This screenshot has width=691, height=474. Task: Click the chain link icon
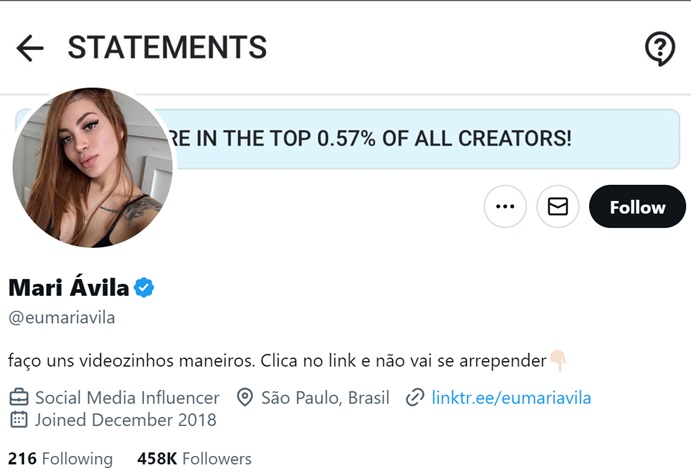415,398
